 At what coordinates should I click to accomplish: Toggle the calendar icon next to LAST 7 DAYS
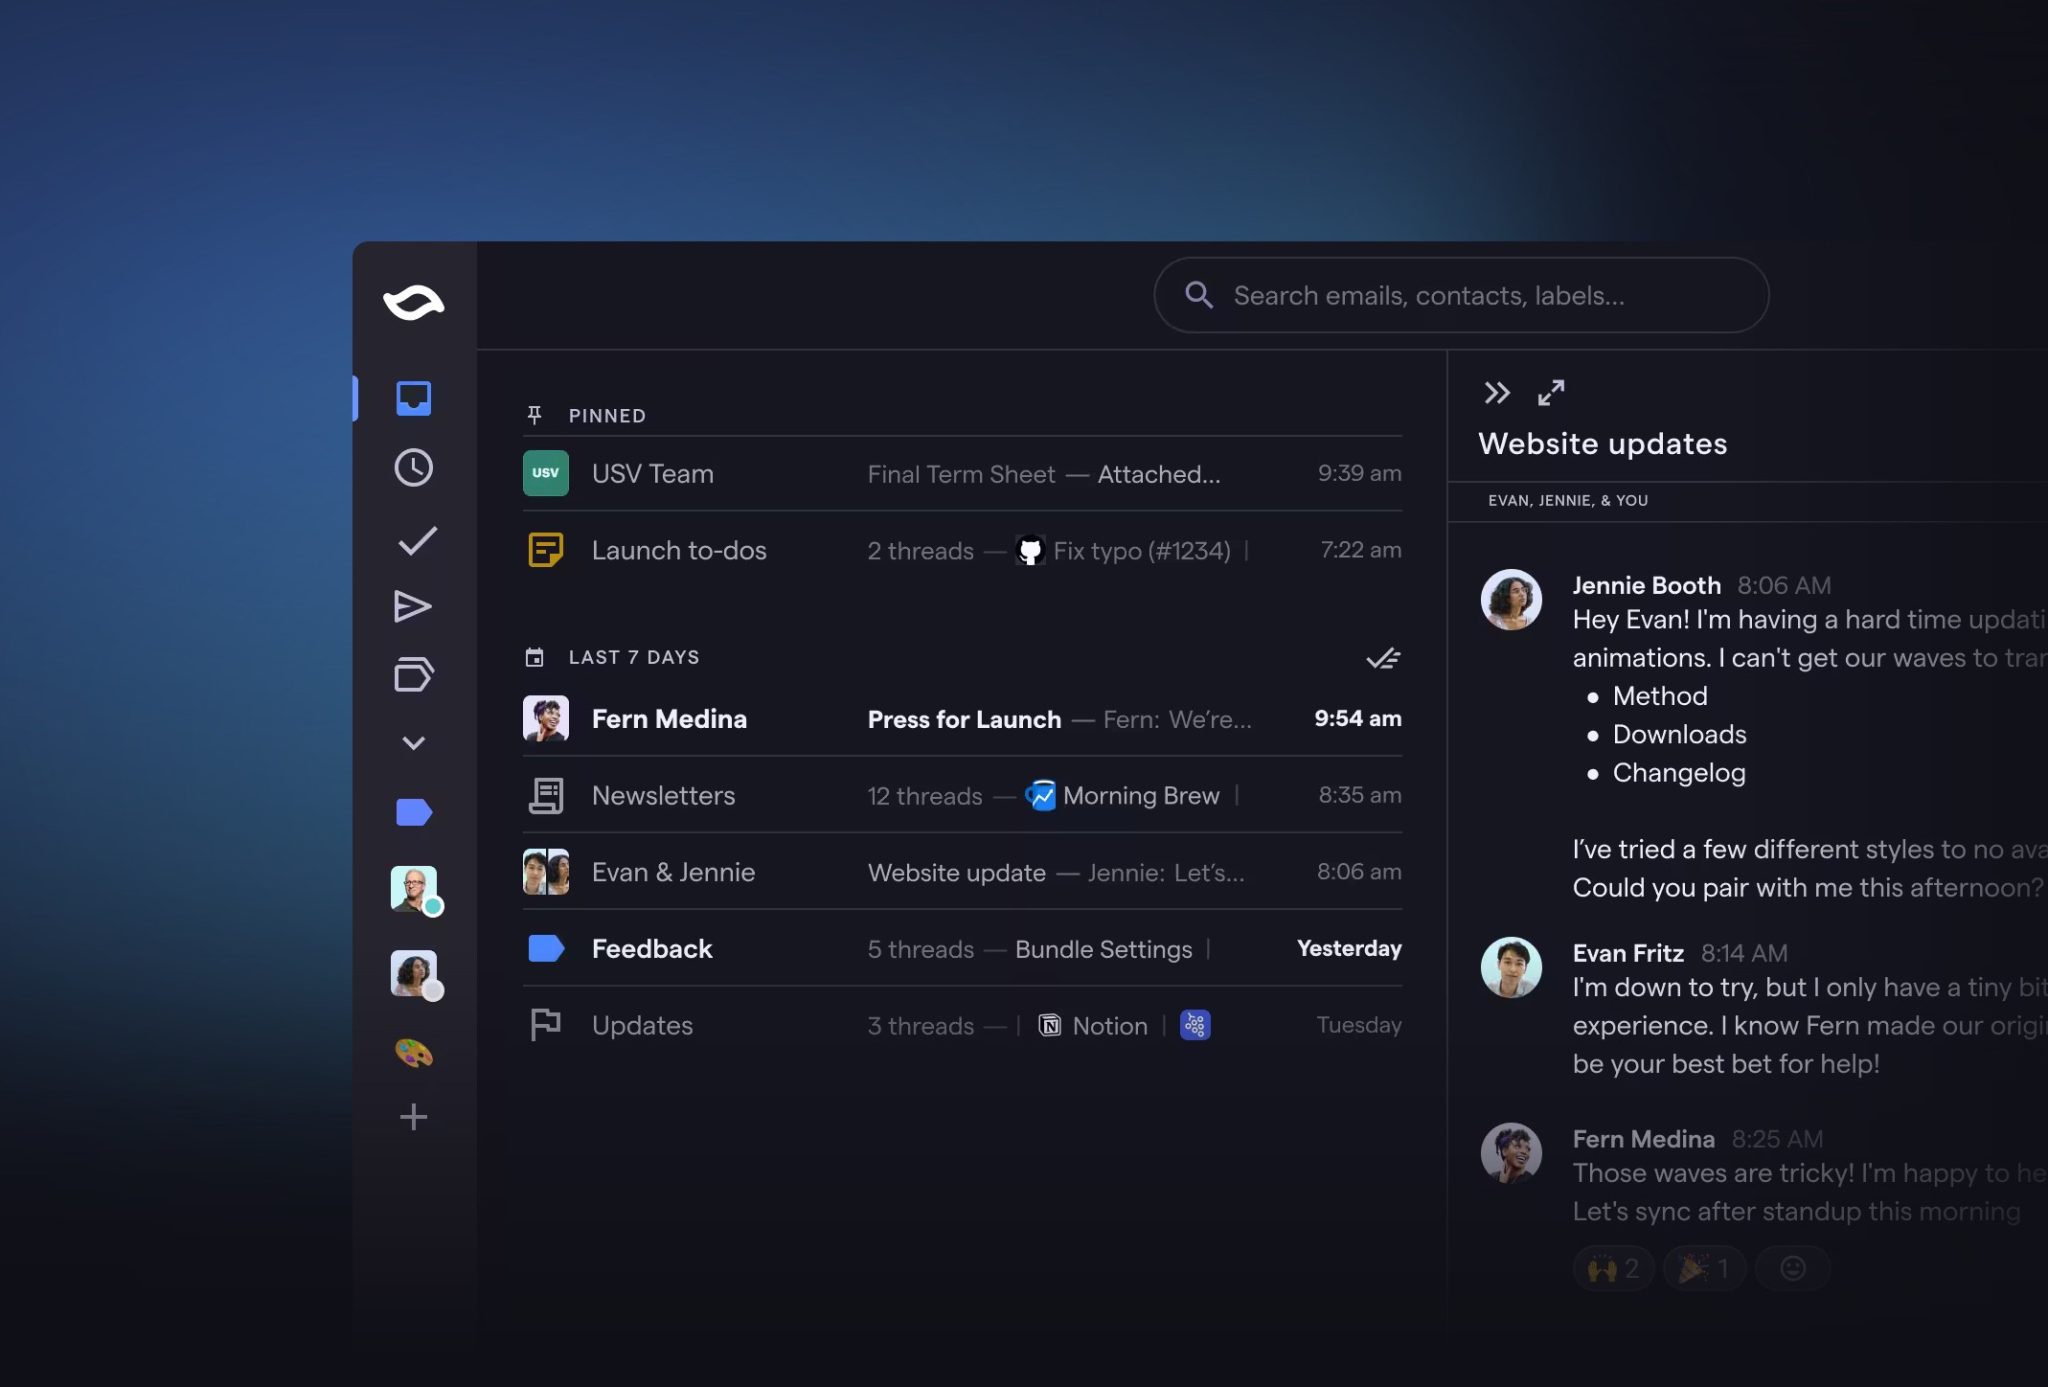534,656
